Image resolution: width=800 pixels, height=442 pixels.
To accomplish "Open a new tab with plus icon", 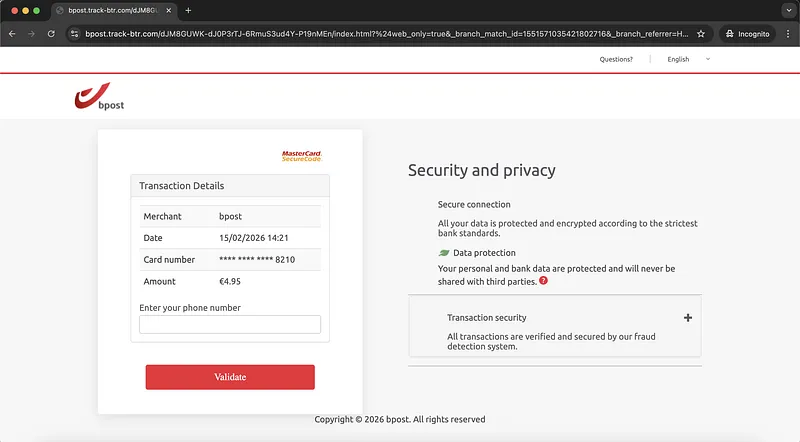I will coord(188,10).
